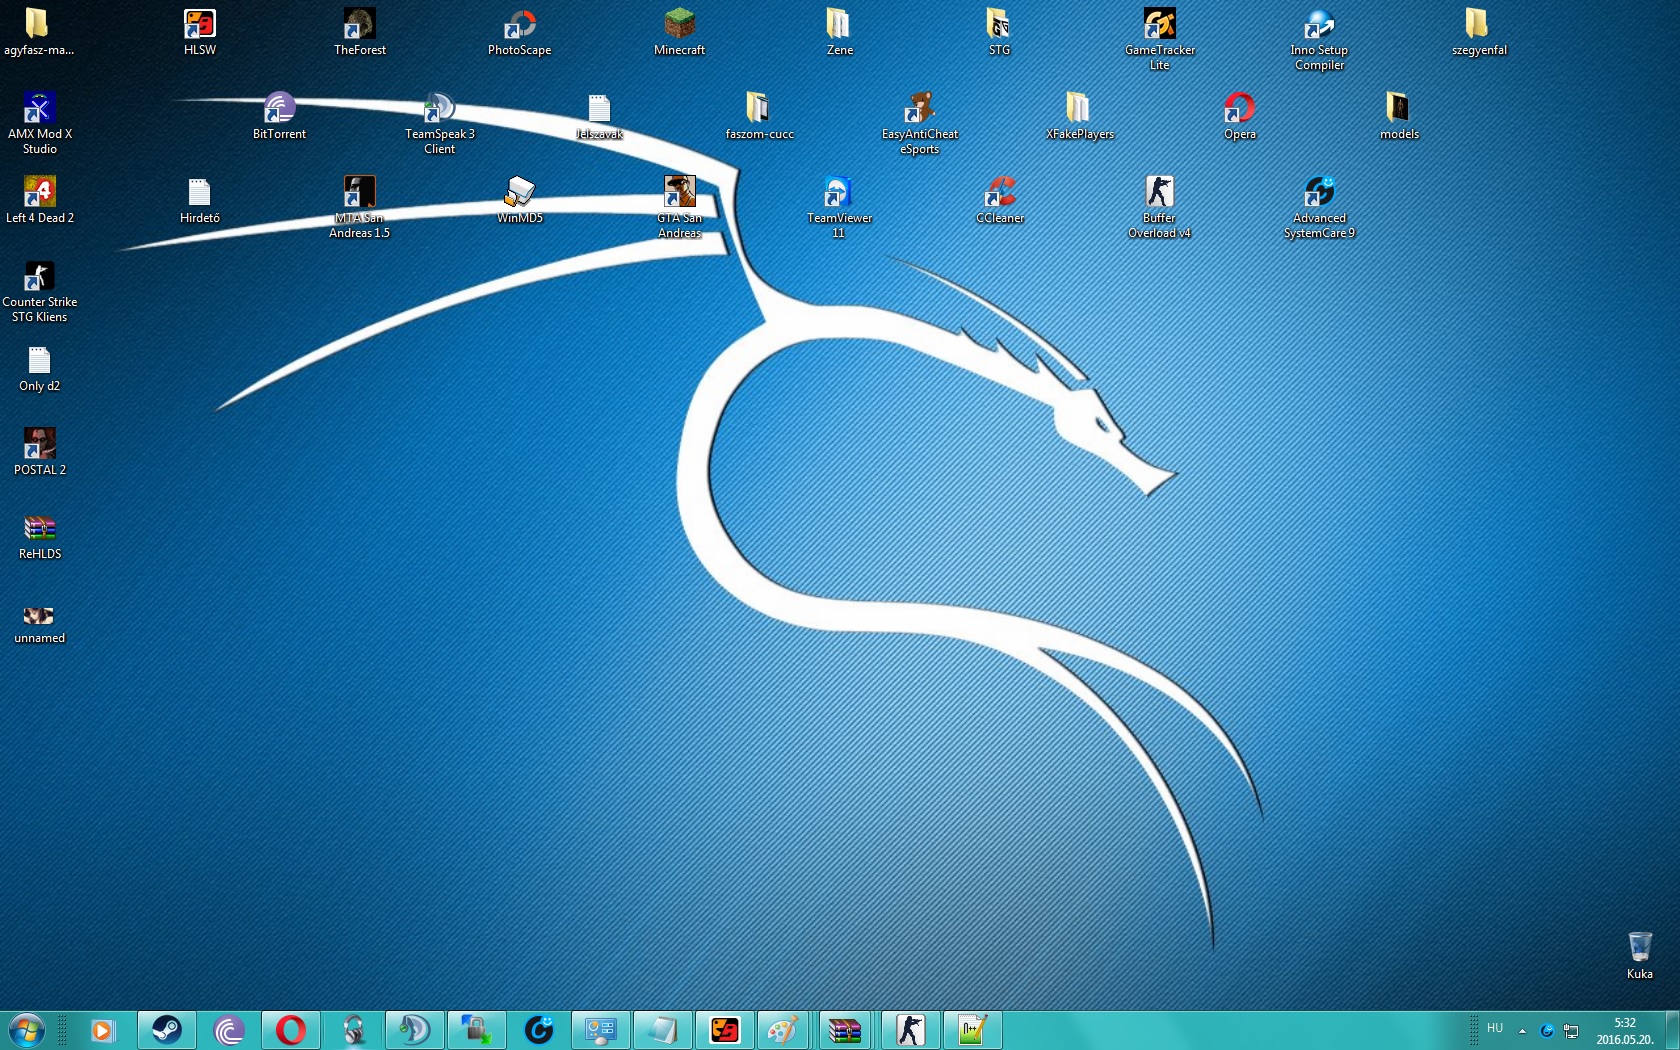
Task: Change the HU input language indicator
Action: pos(1495,1028)
